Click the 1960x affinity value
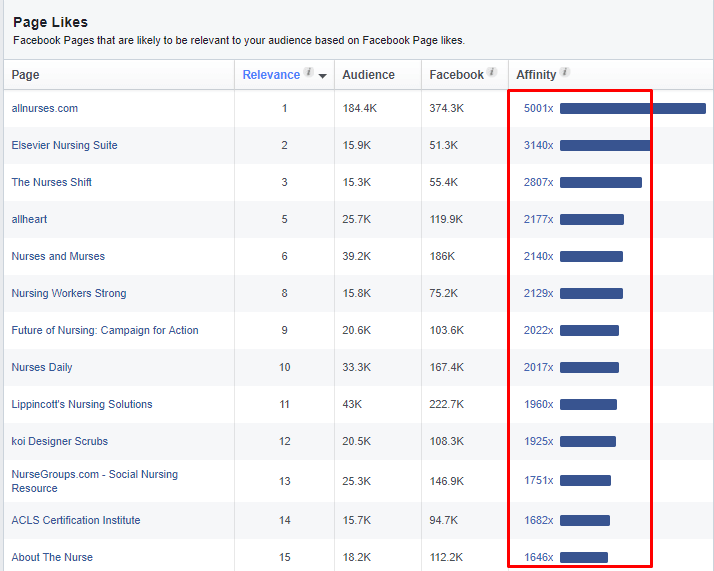Screen dimensions: 714x571 coord(539,404)
